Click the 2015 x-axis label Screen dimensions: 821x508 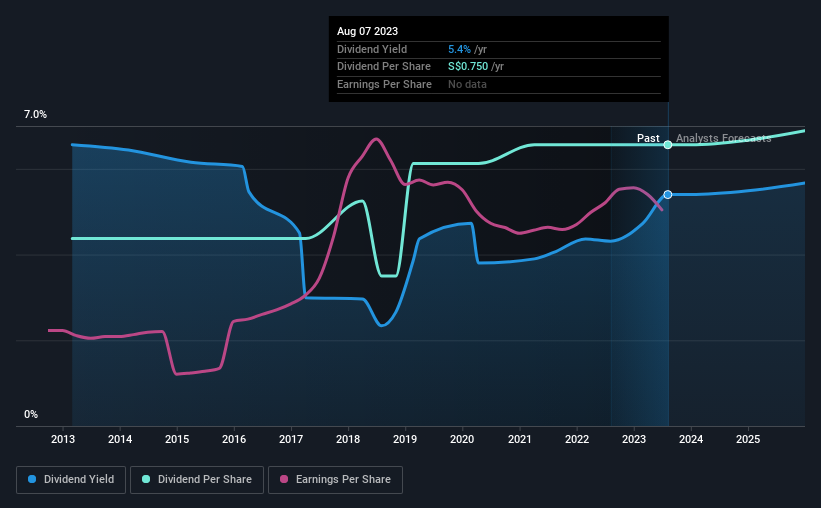point(177,439)
